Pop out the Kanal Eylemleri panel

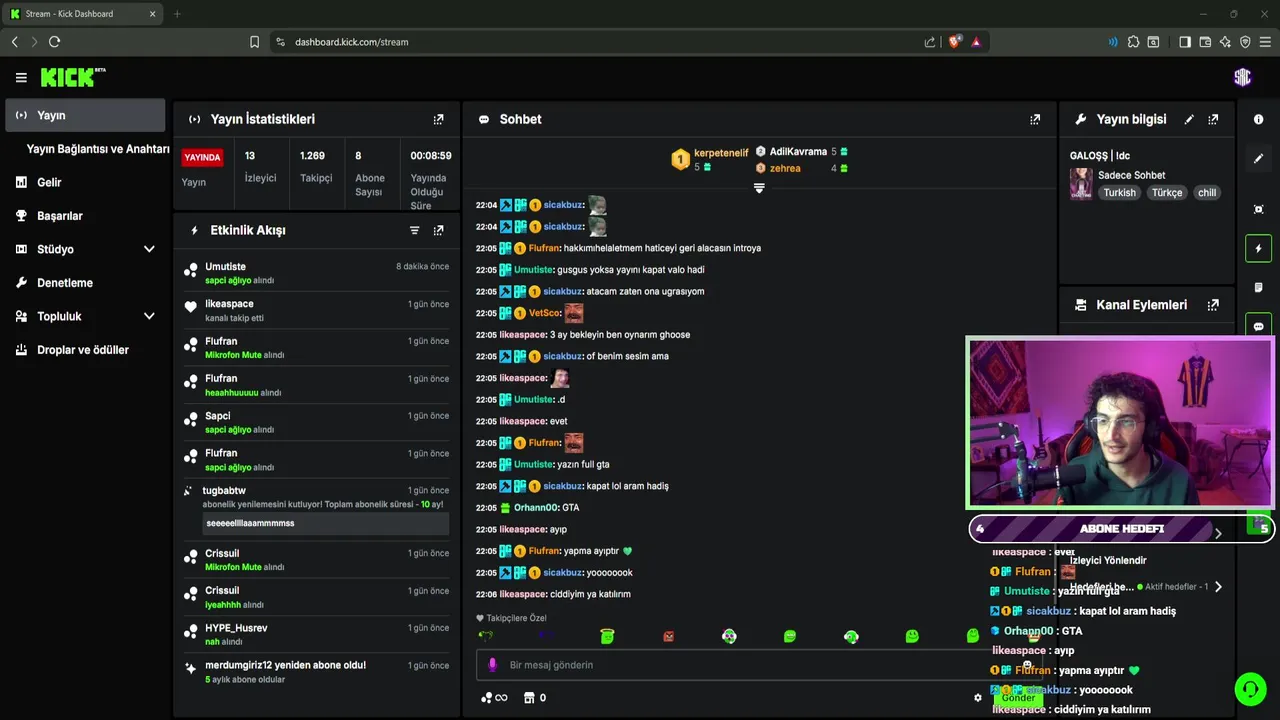point(1213,305)
